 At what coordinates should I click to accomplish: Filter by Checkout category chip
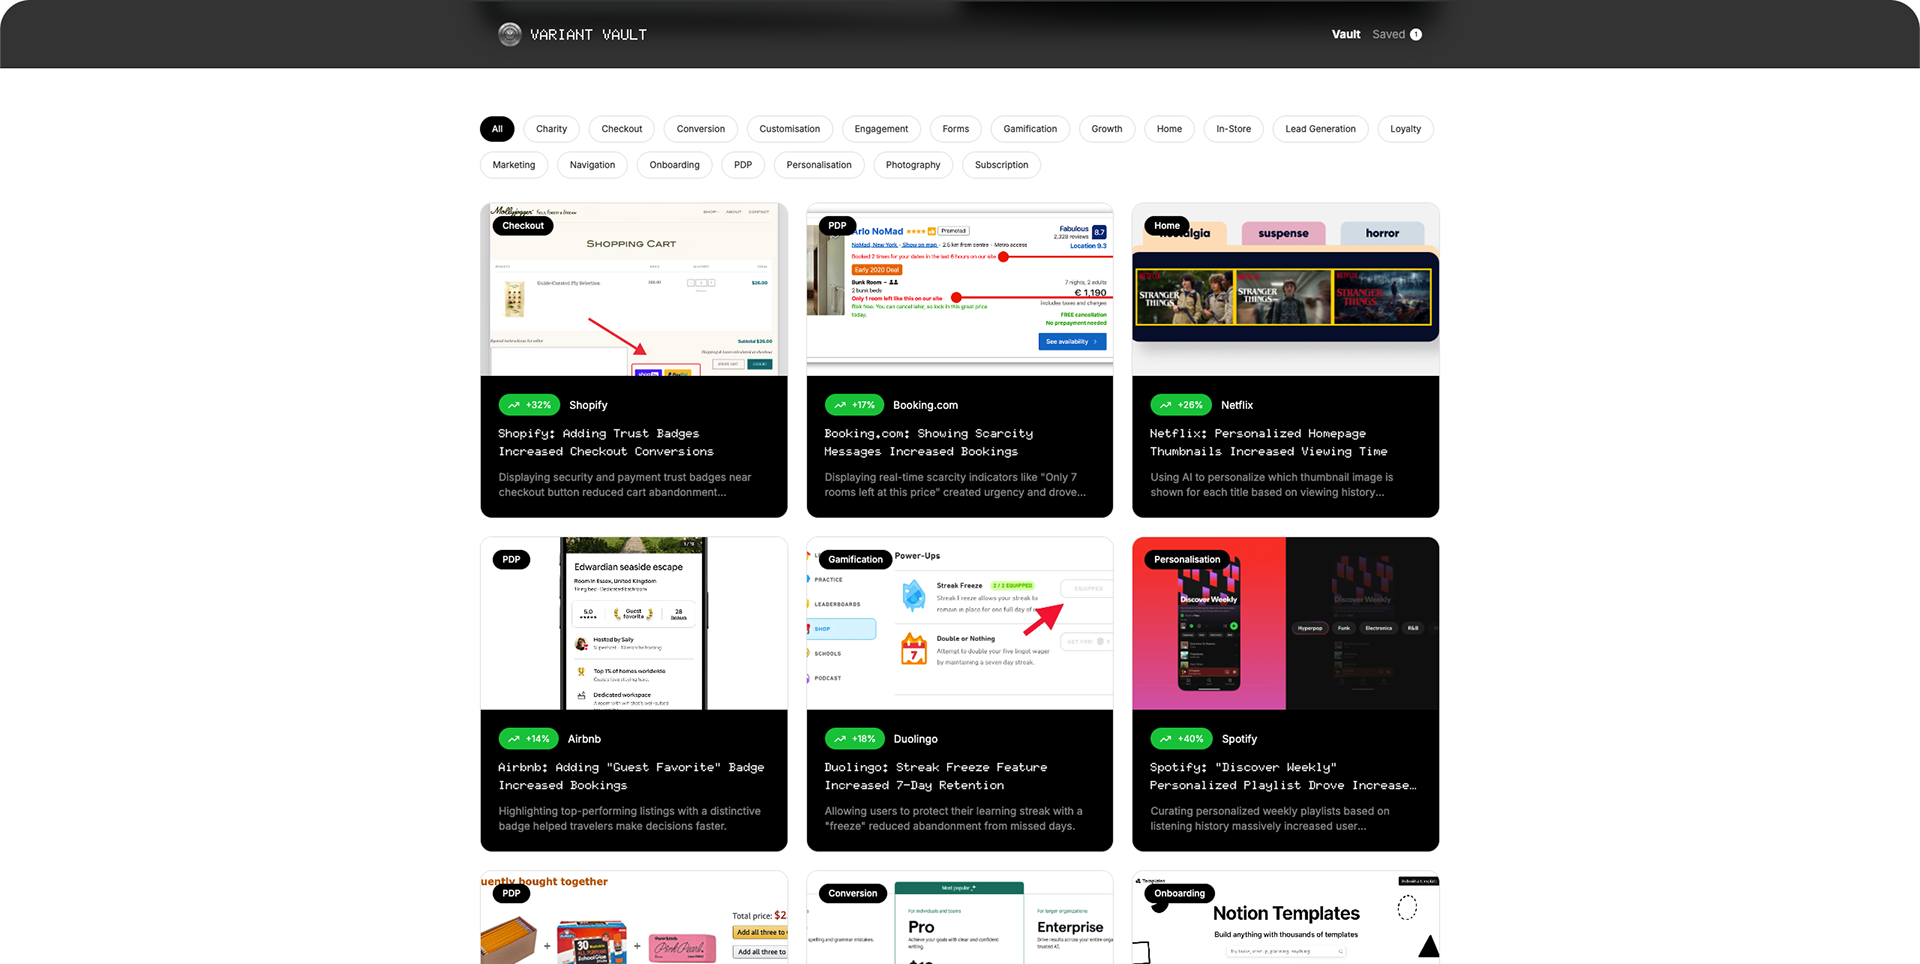point(622,129)
